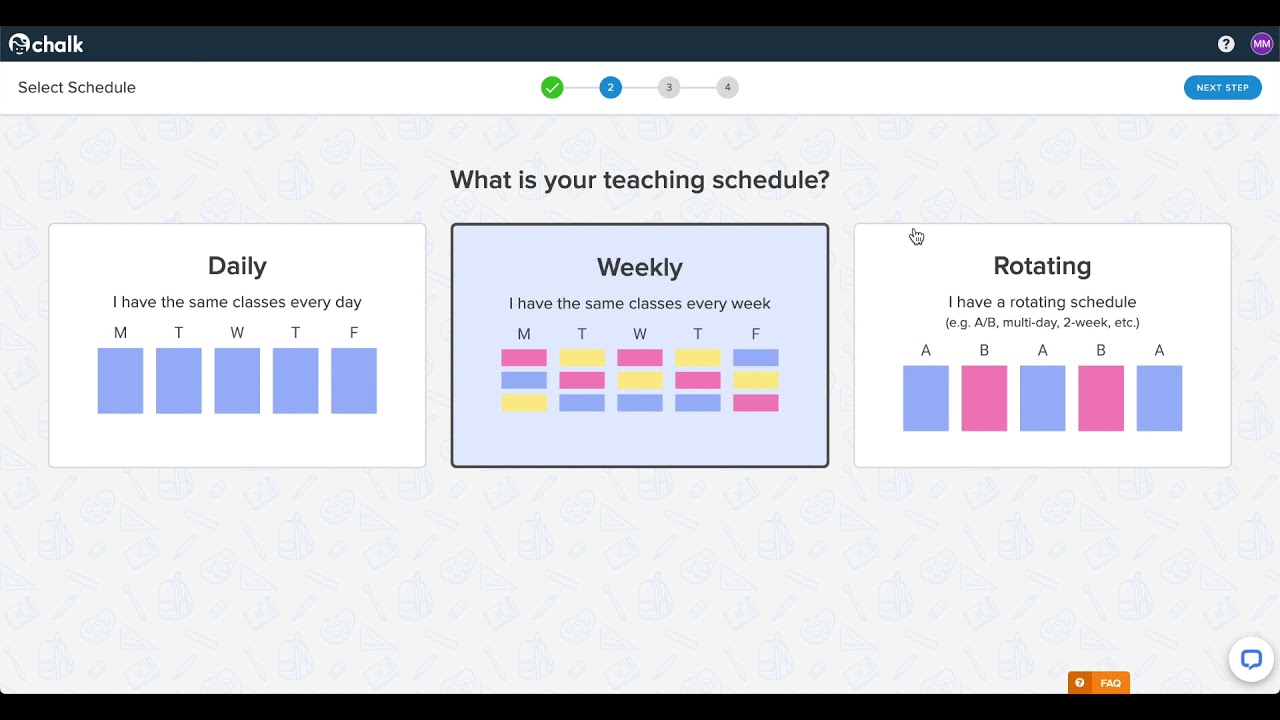Click the Monday yellow bar in Weekly

click(x=524, y=403)
